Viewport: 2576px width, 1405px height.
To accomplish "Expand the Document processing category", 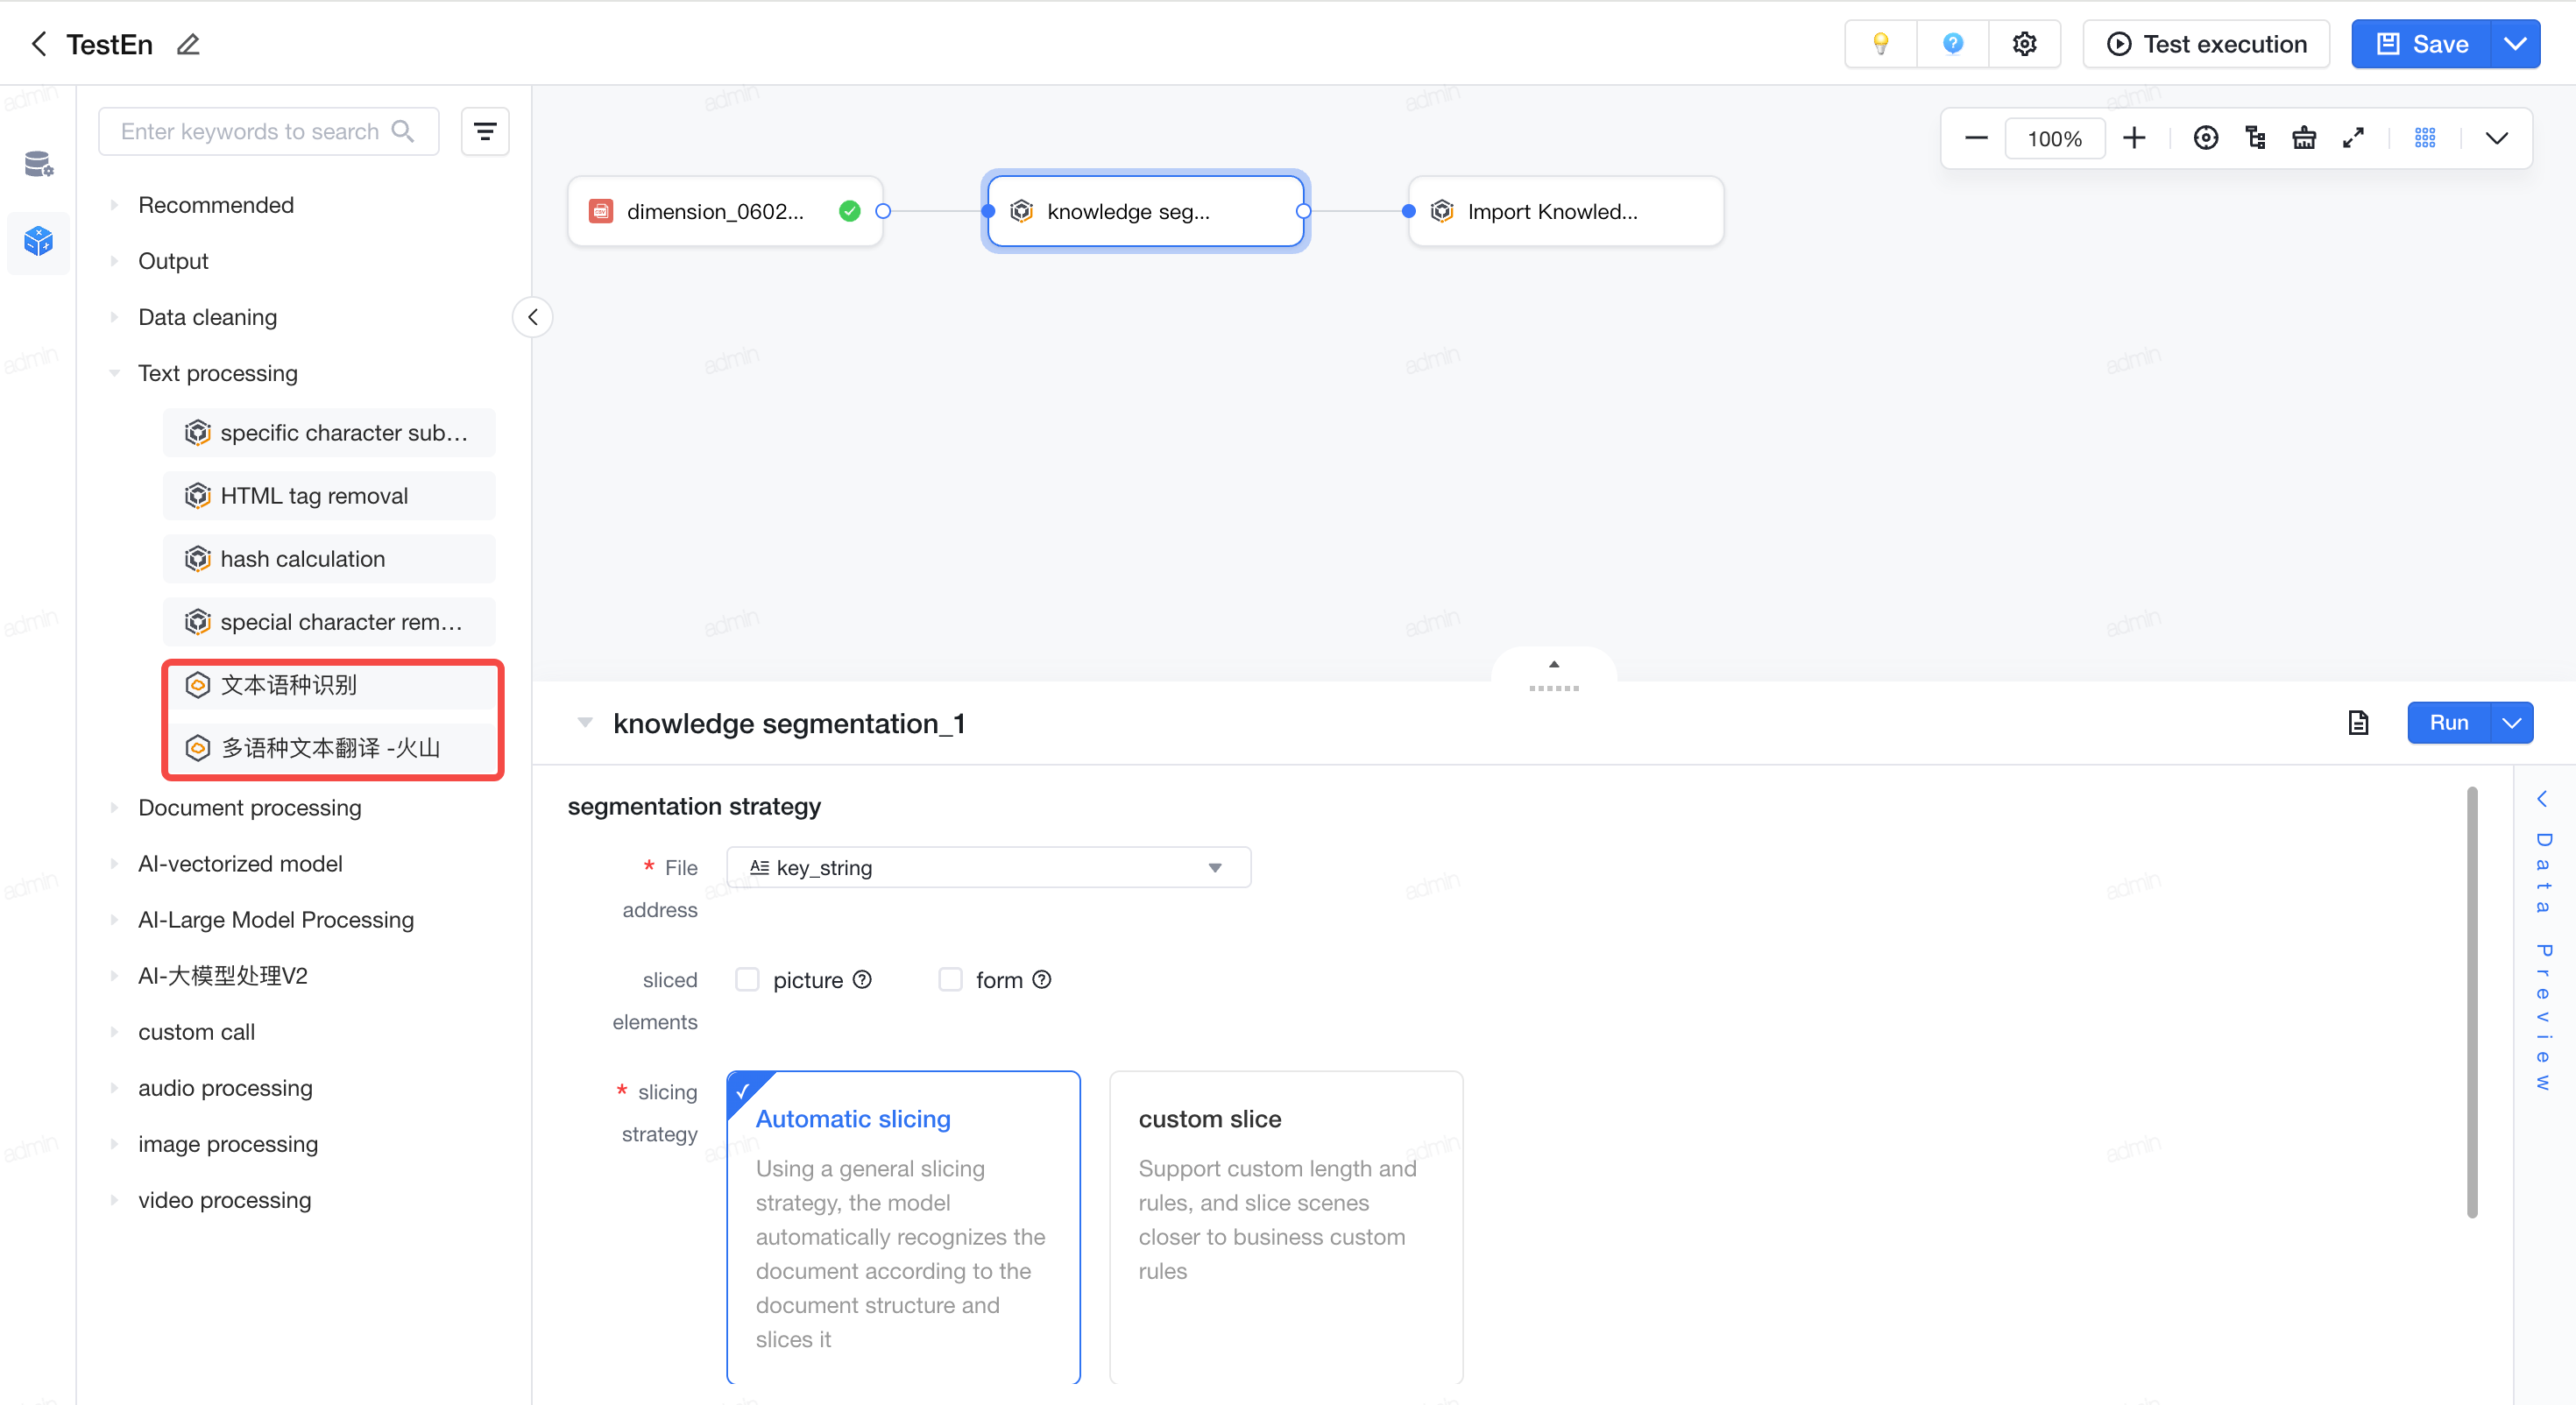I will click(114, 807).
